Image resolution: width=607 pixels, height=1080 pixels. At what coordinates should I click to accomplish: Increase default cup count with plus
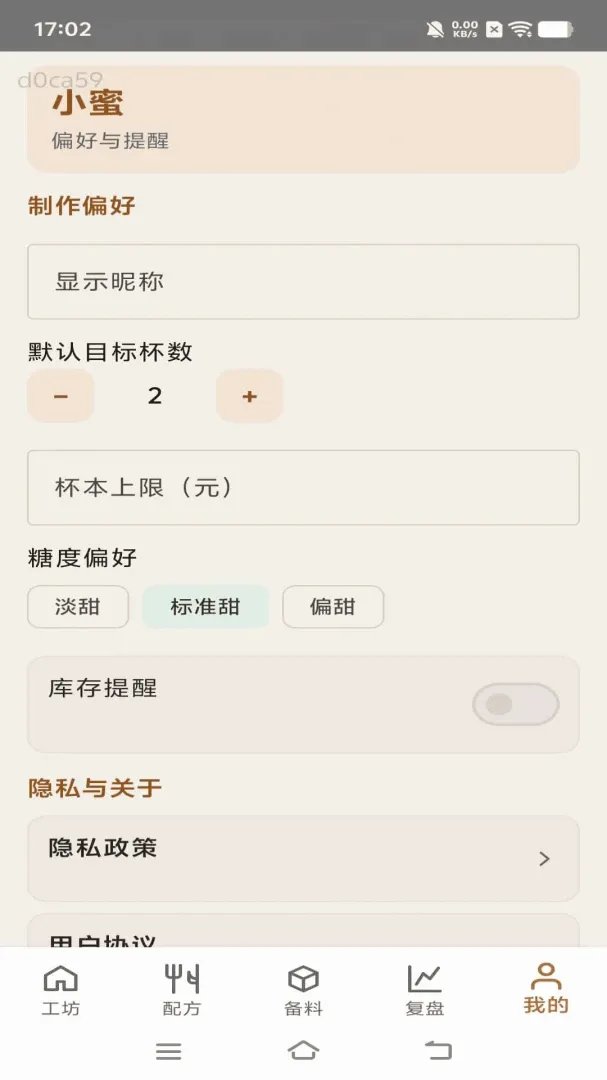[x=249, y=396]
